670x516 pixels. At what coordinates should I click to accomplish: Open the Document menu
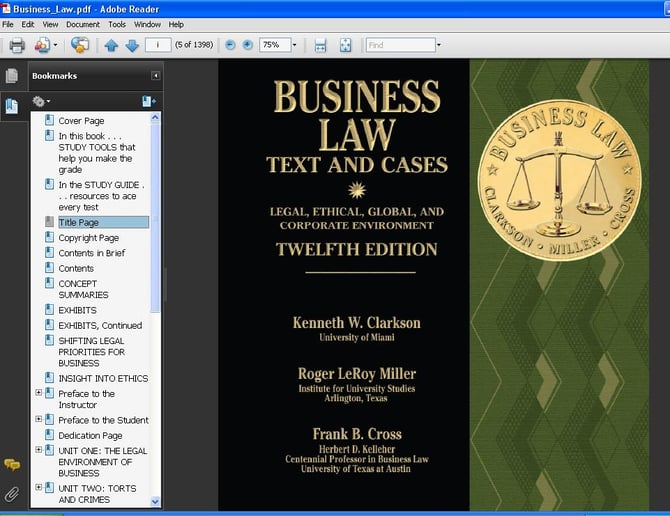coord(83,24)
